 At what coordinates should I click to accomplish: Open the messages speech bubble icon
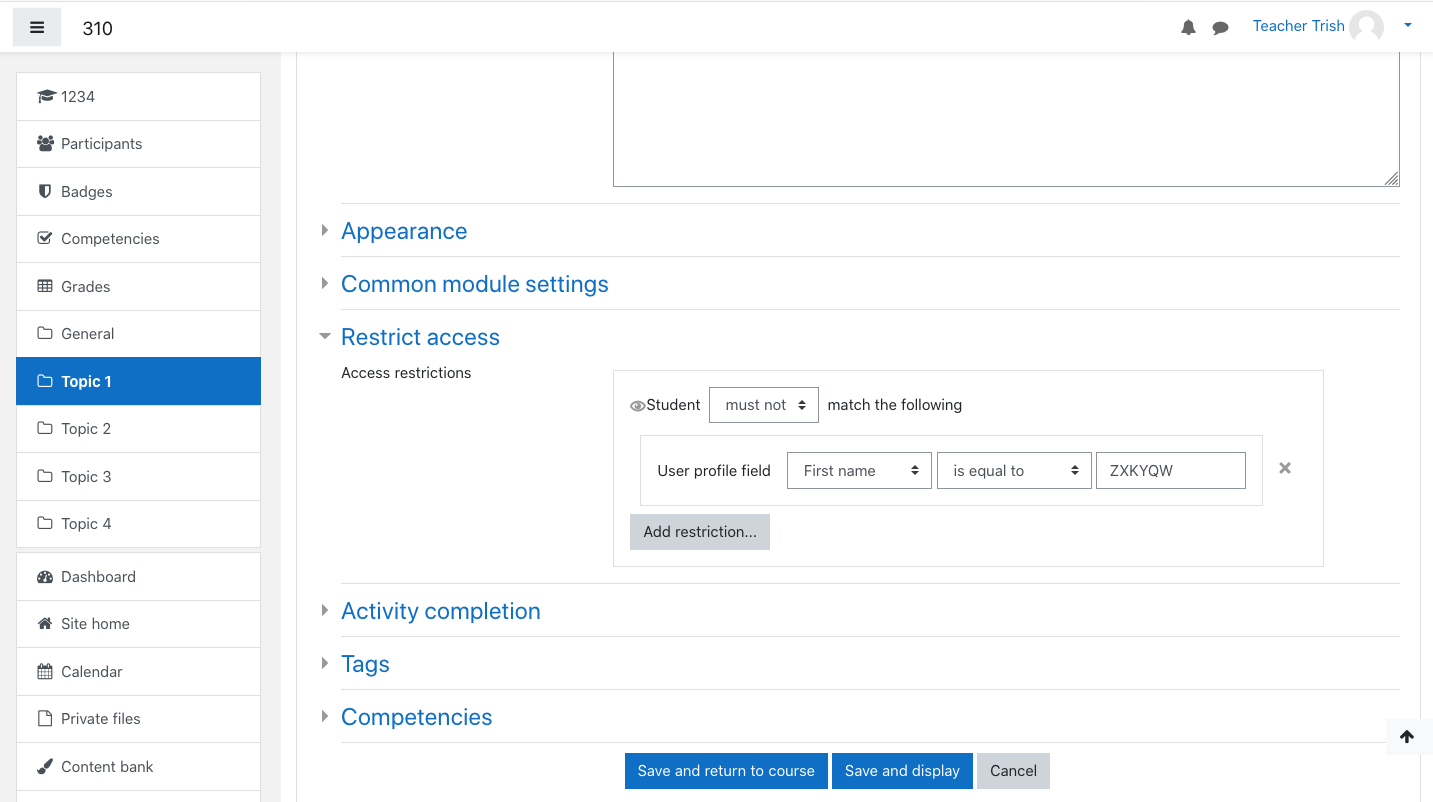point(1220,28)
